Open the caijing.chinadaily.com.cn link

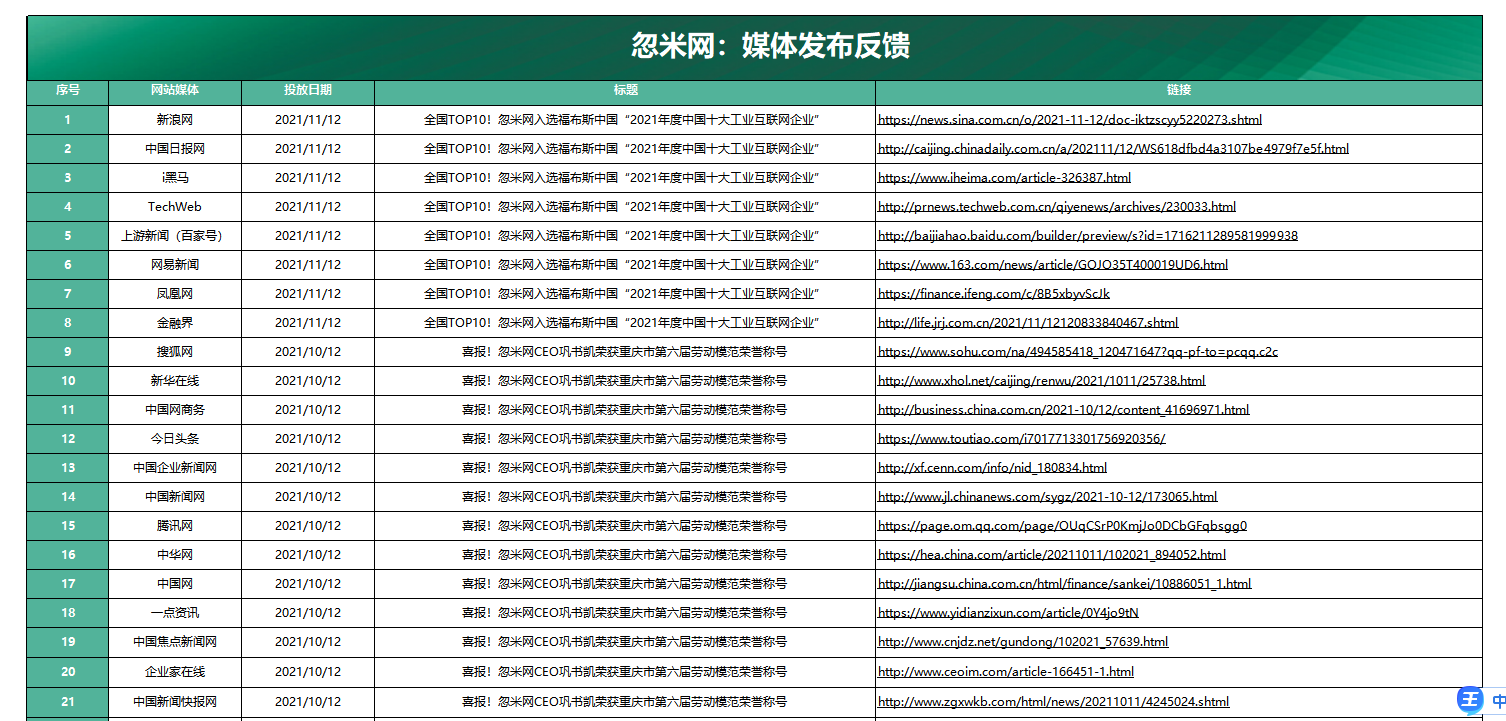1112,149
